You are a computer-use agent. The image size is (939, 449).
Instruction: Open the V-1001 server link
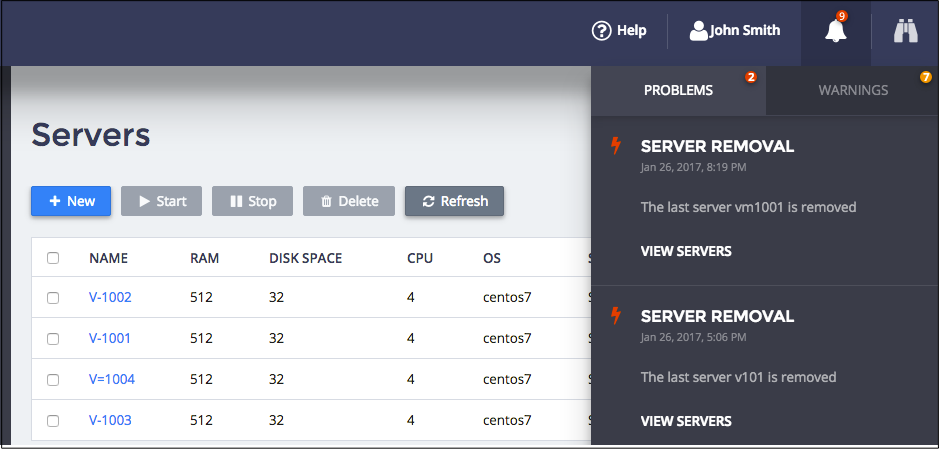pos(110,338)
